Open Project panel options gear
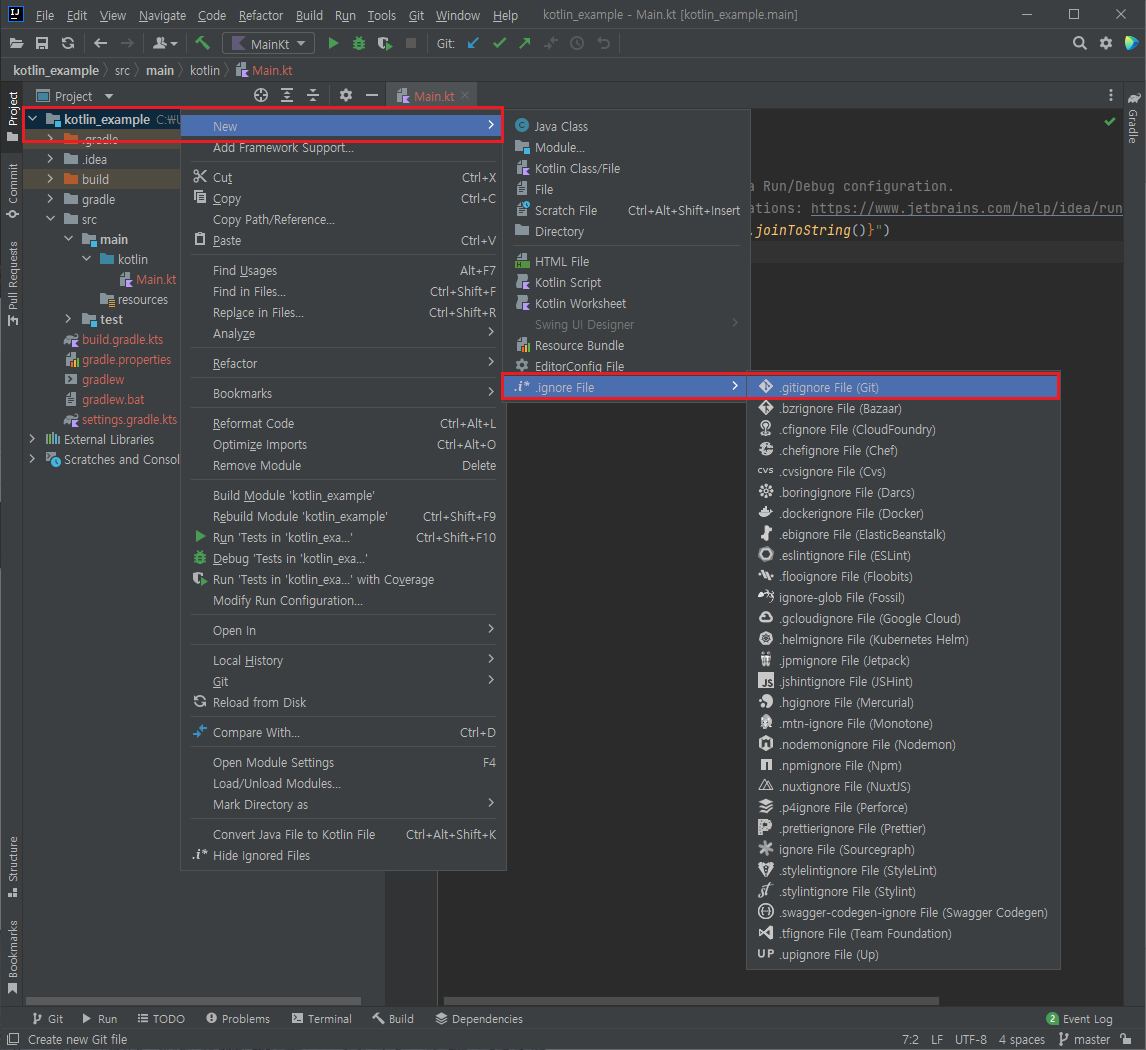Image resolution: width=1146 pixels, height=1050 pixels. tap(346, 96)
